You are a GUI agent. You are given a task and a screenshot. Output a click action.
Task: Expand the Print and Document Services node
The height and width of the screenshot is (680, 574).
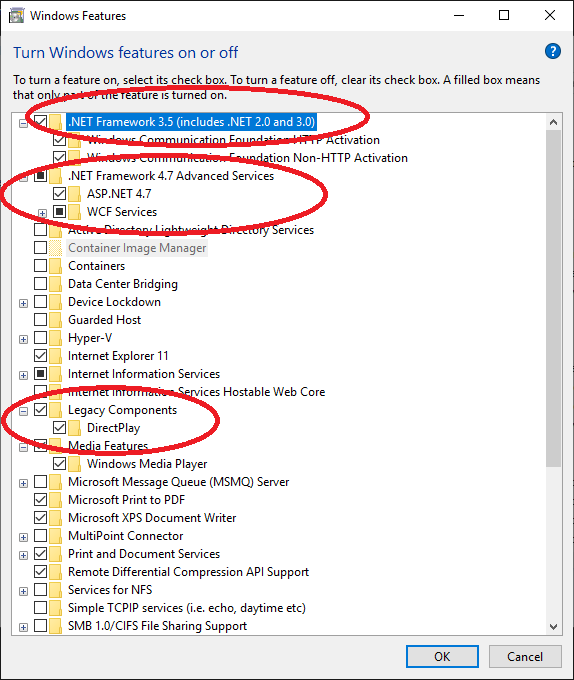pos(23,555)
